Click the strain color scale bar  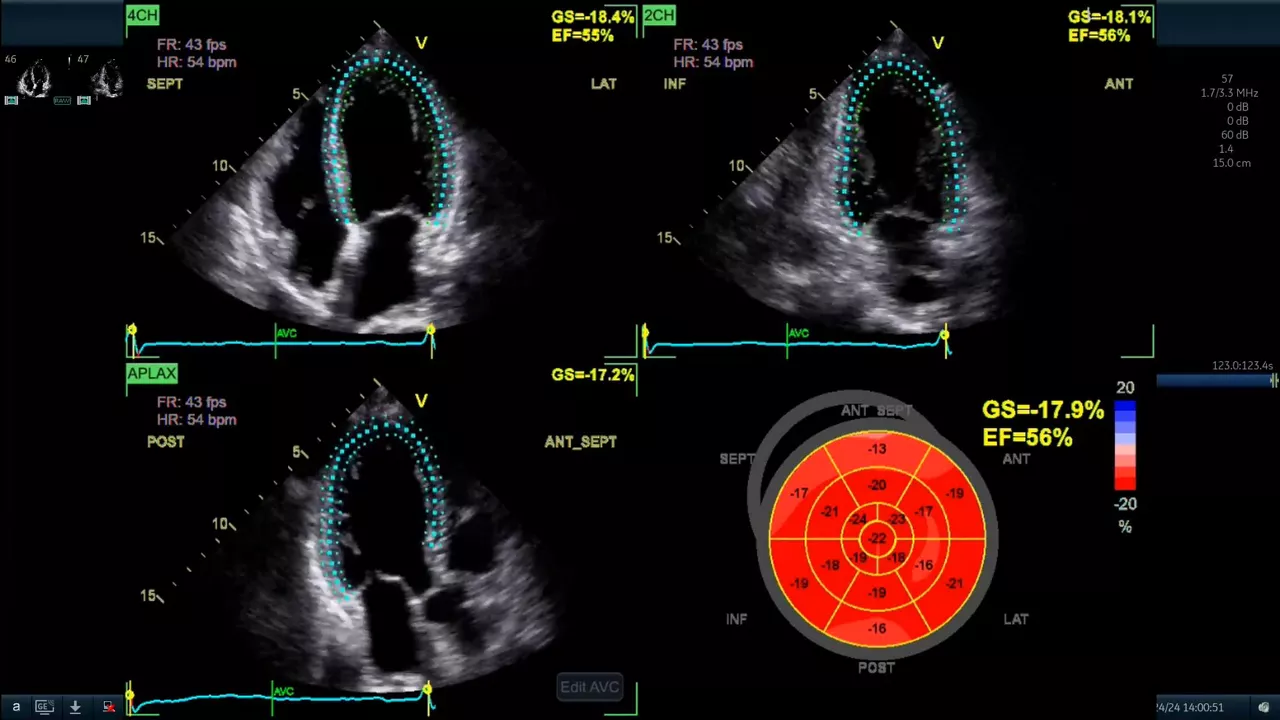click(x=1125, y=446)
